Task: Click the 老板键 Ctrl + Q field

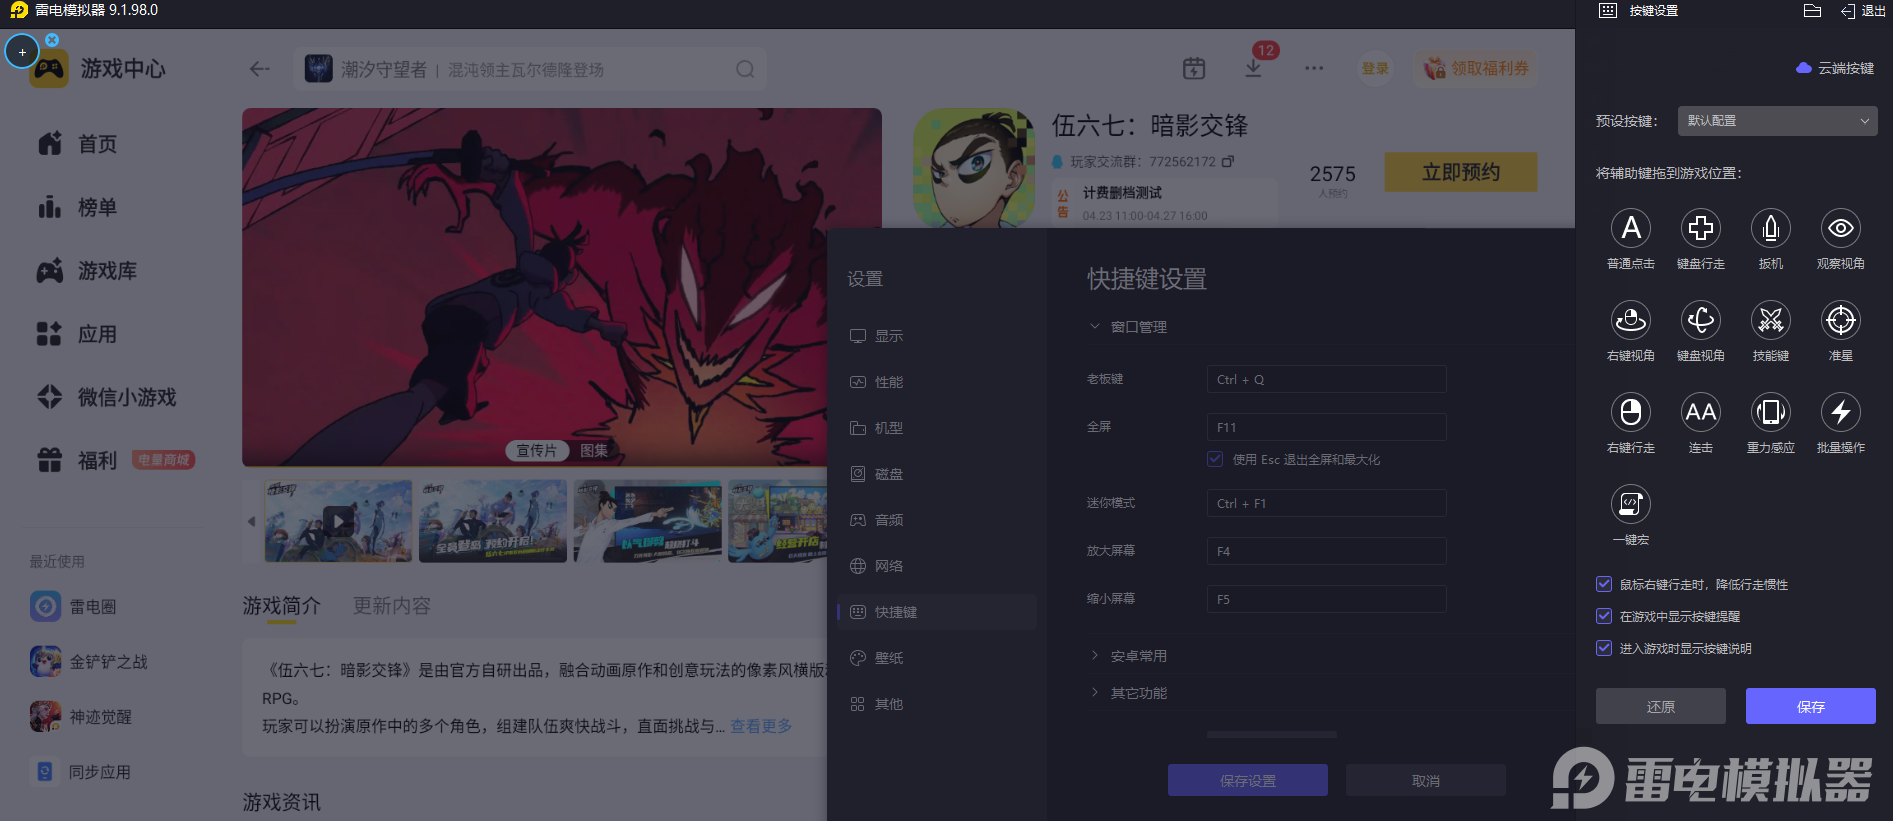Action: (1326, 380)
